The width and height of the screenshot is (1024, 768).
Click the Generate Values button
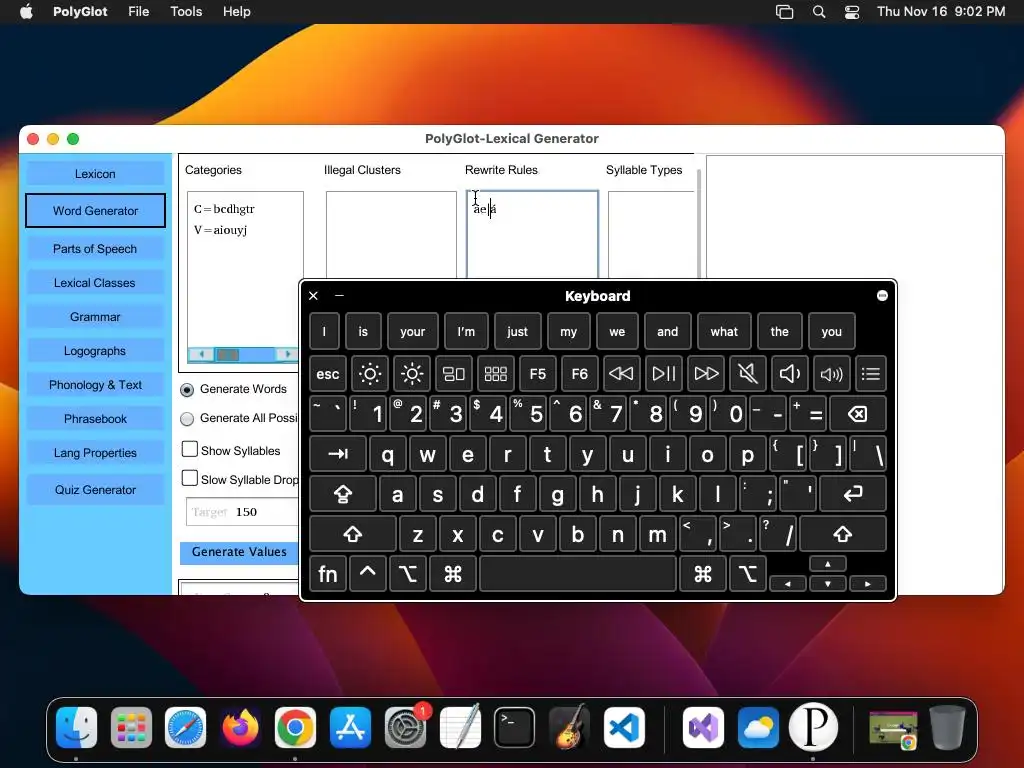239,552
